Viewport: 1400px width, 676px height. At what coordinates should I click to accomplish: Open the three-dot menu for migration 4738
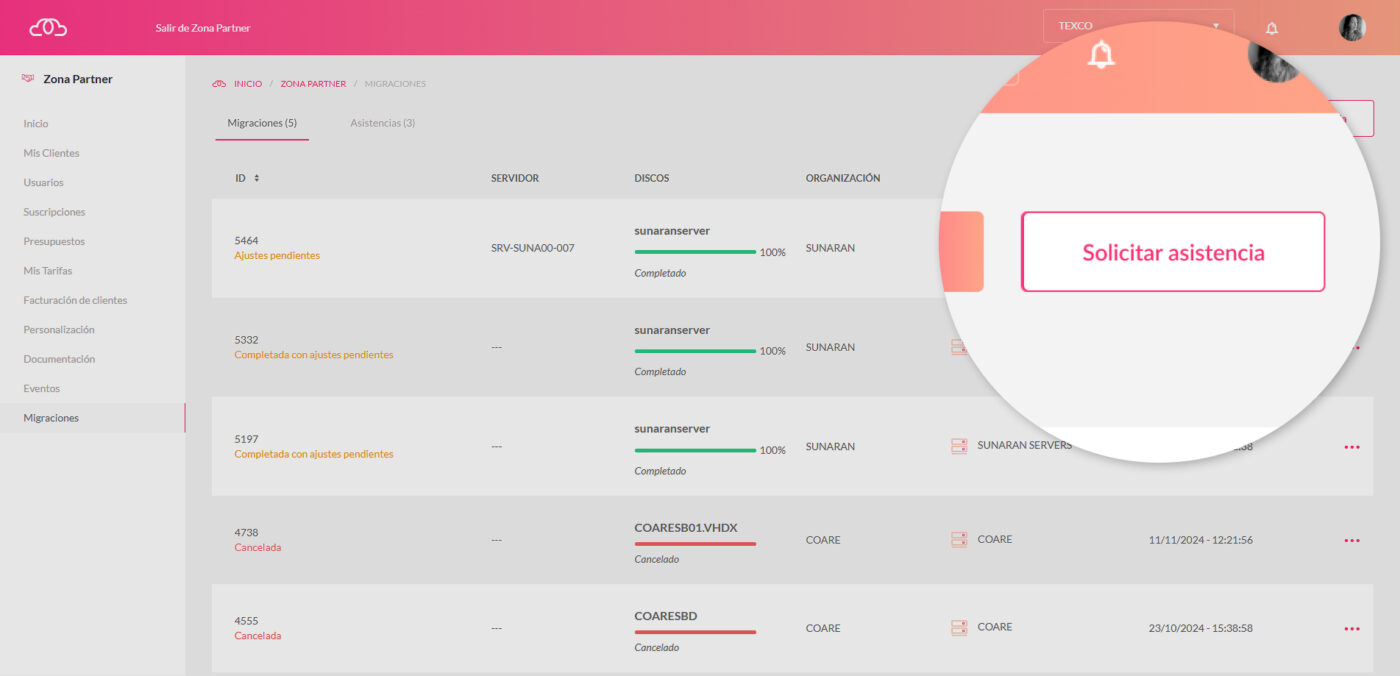pyautogui.click(x=1352, y=540)
